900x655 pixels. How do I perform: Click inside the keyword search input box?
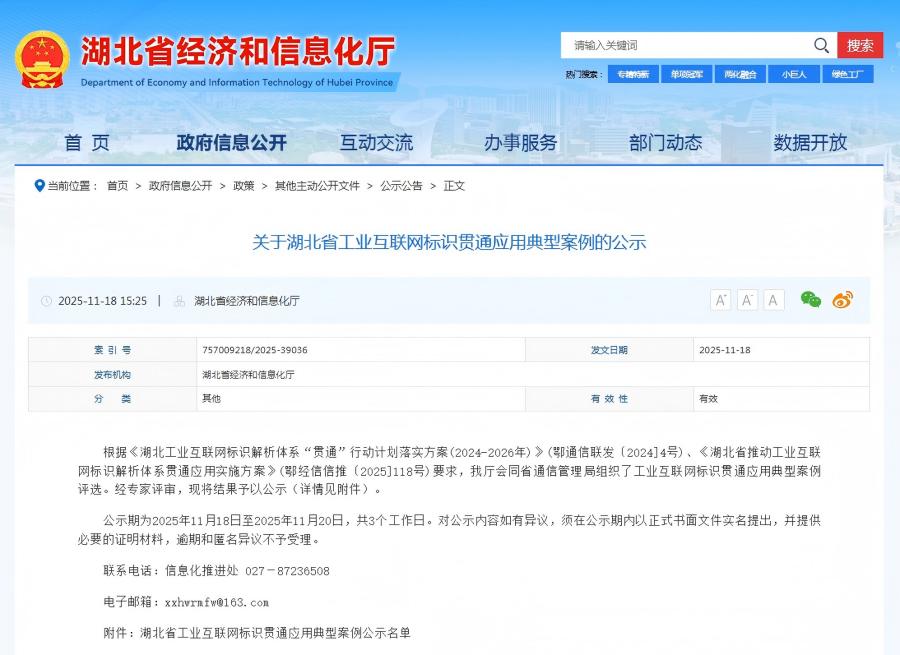point(680,45)
